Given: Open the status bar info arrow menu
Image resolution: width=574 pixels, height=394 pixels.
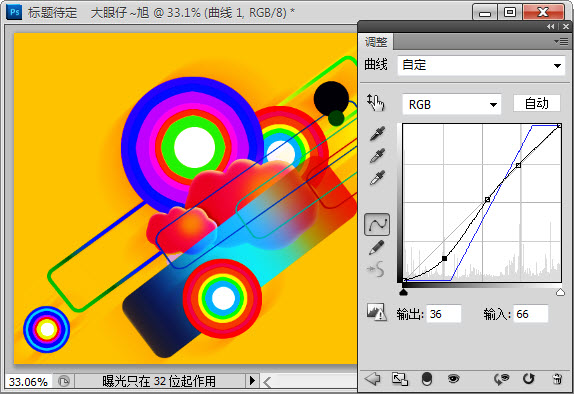Looking at the screenshot, I should coord(252,381).
